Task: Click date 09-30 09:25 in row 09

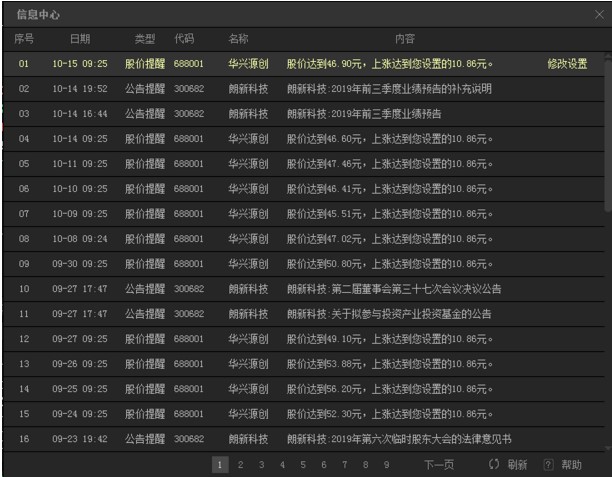Action: (x=80, y=263)
